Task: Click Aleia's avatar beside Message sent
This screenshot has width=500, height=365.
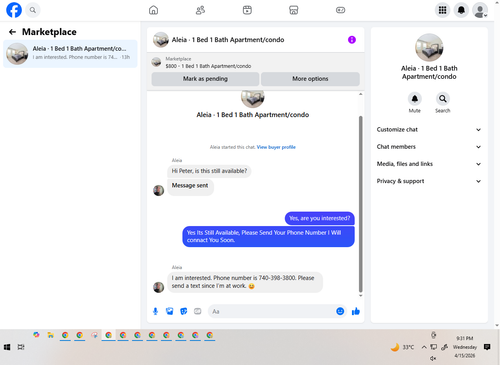Action: [x=158, y=191]
